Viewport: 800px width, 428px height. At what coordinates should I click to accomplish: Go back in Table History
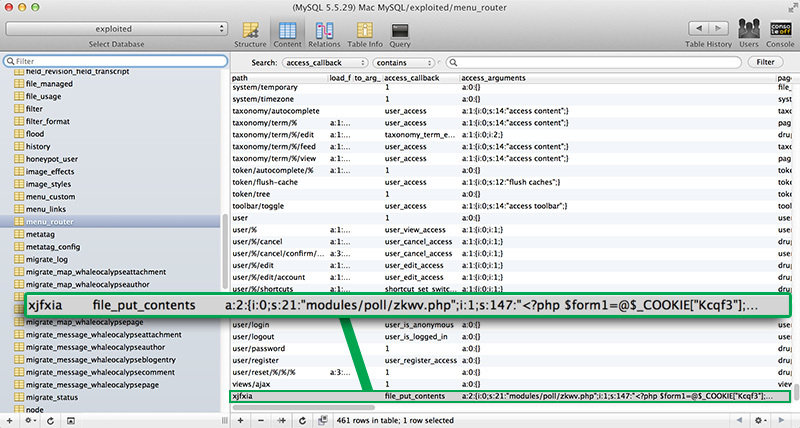click(699, 29)
